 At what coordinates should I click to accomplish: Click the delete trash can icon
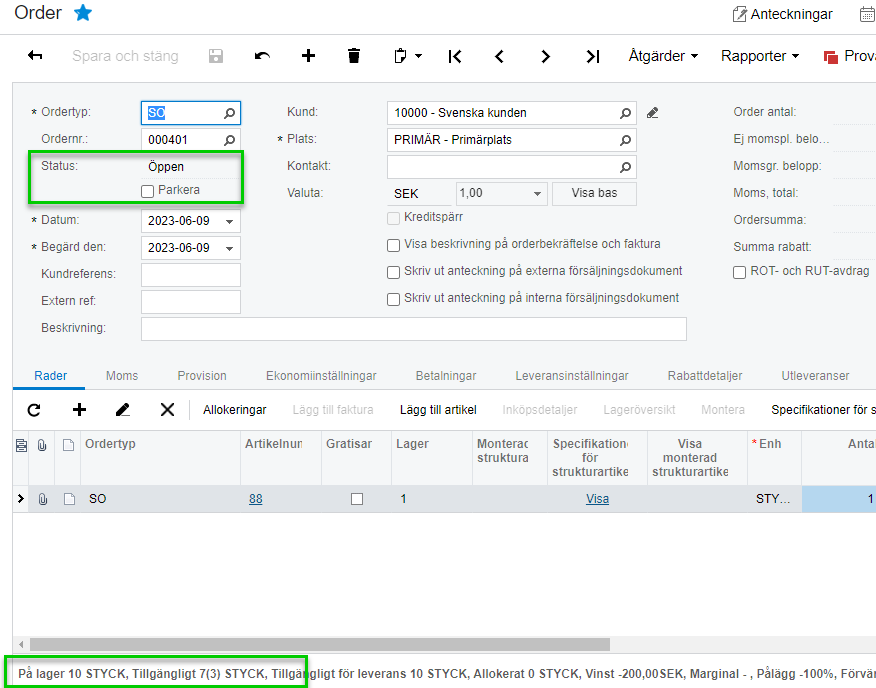click(354, 55)
